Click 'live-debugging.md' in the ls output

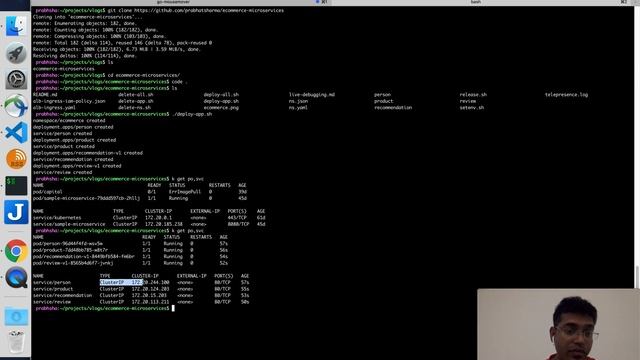click(x=312, y=95)
